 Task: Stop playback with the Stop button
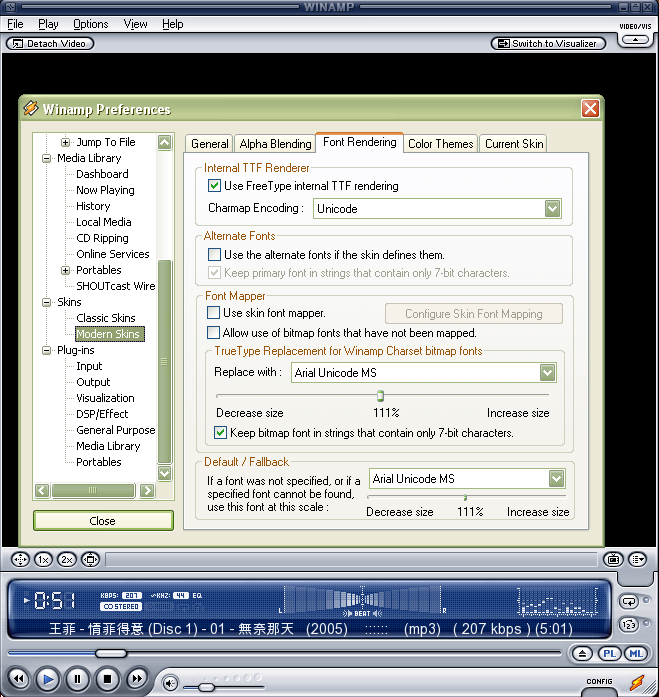click(x=107, y=679)
